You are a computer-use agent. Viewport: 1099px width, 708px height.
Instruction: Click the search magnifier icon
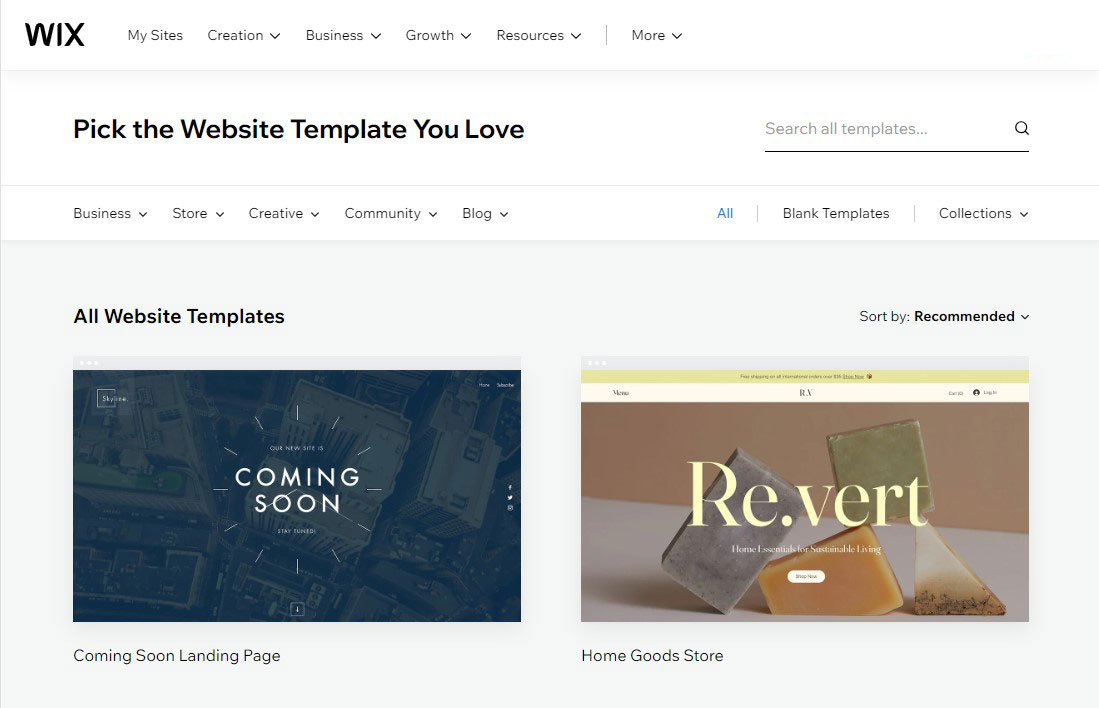[1021, 128]
